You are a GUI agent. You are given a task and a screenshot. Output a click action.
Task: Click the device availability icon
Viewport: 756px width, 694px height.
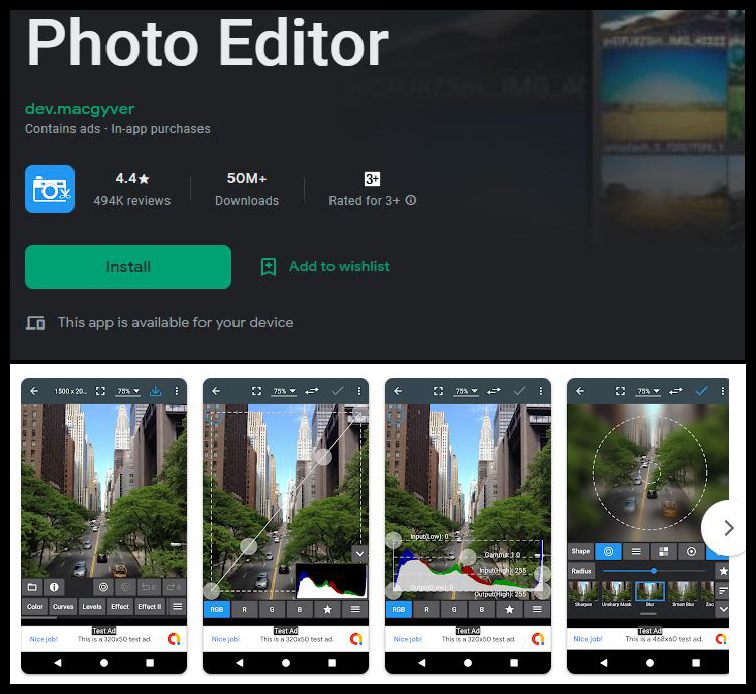pos(35,323)
